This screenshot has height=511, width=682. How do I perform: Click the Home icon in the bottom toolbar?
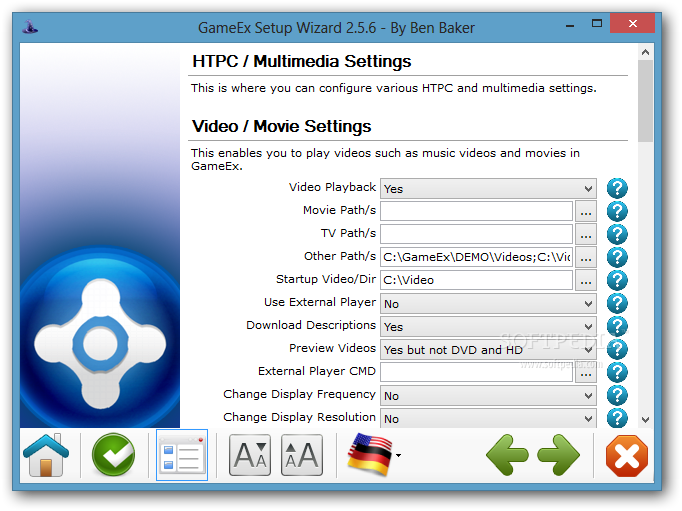tap(46, 455)
